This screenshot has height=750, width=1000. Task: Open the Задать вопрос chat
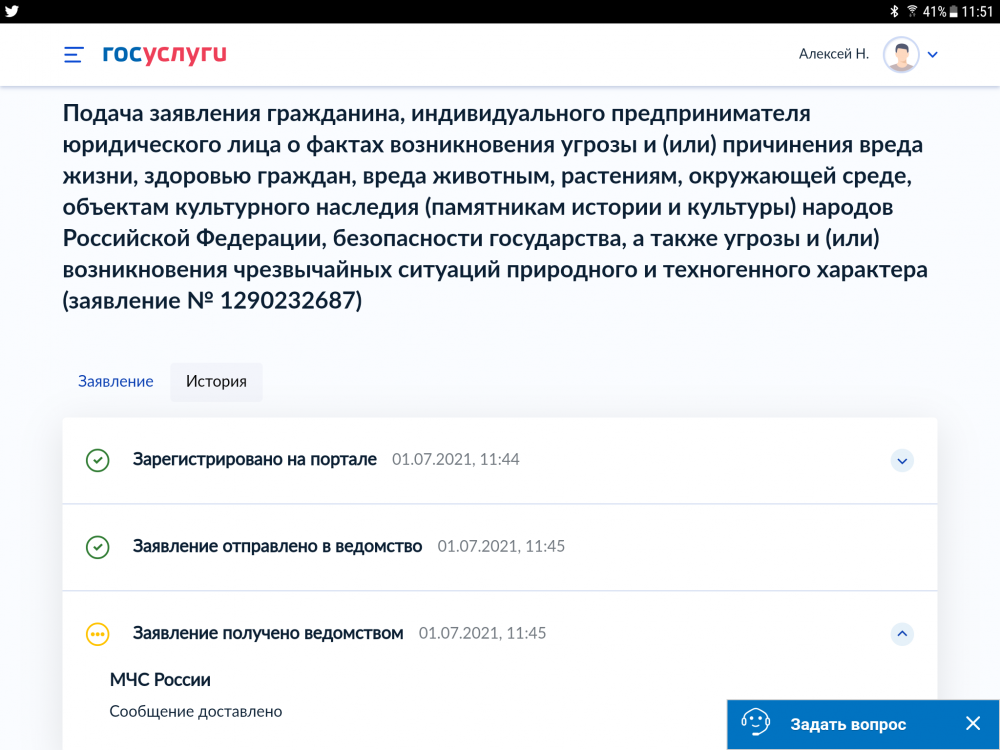(x=847, y=724)
